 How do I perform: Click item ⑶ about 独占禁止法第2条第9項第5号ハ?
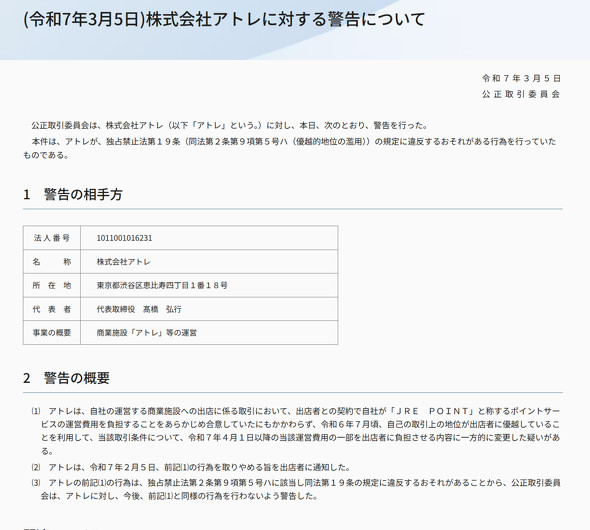pyautogui.click(x=296, y=489)
